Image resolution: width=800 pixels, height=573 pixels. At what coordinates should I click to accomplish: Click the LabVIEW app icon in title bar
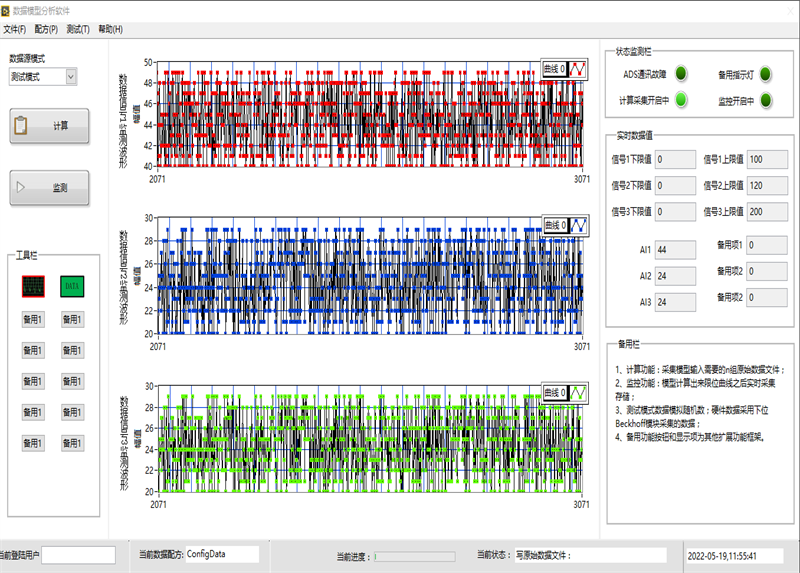click(x=7, y=9)
